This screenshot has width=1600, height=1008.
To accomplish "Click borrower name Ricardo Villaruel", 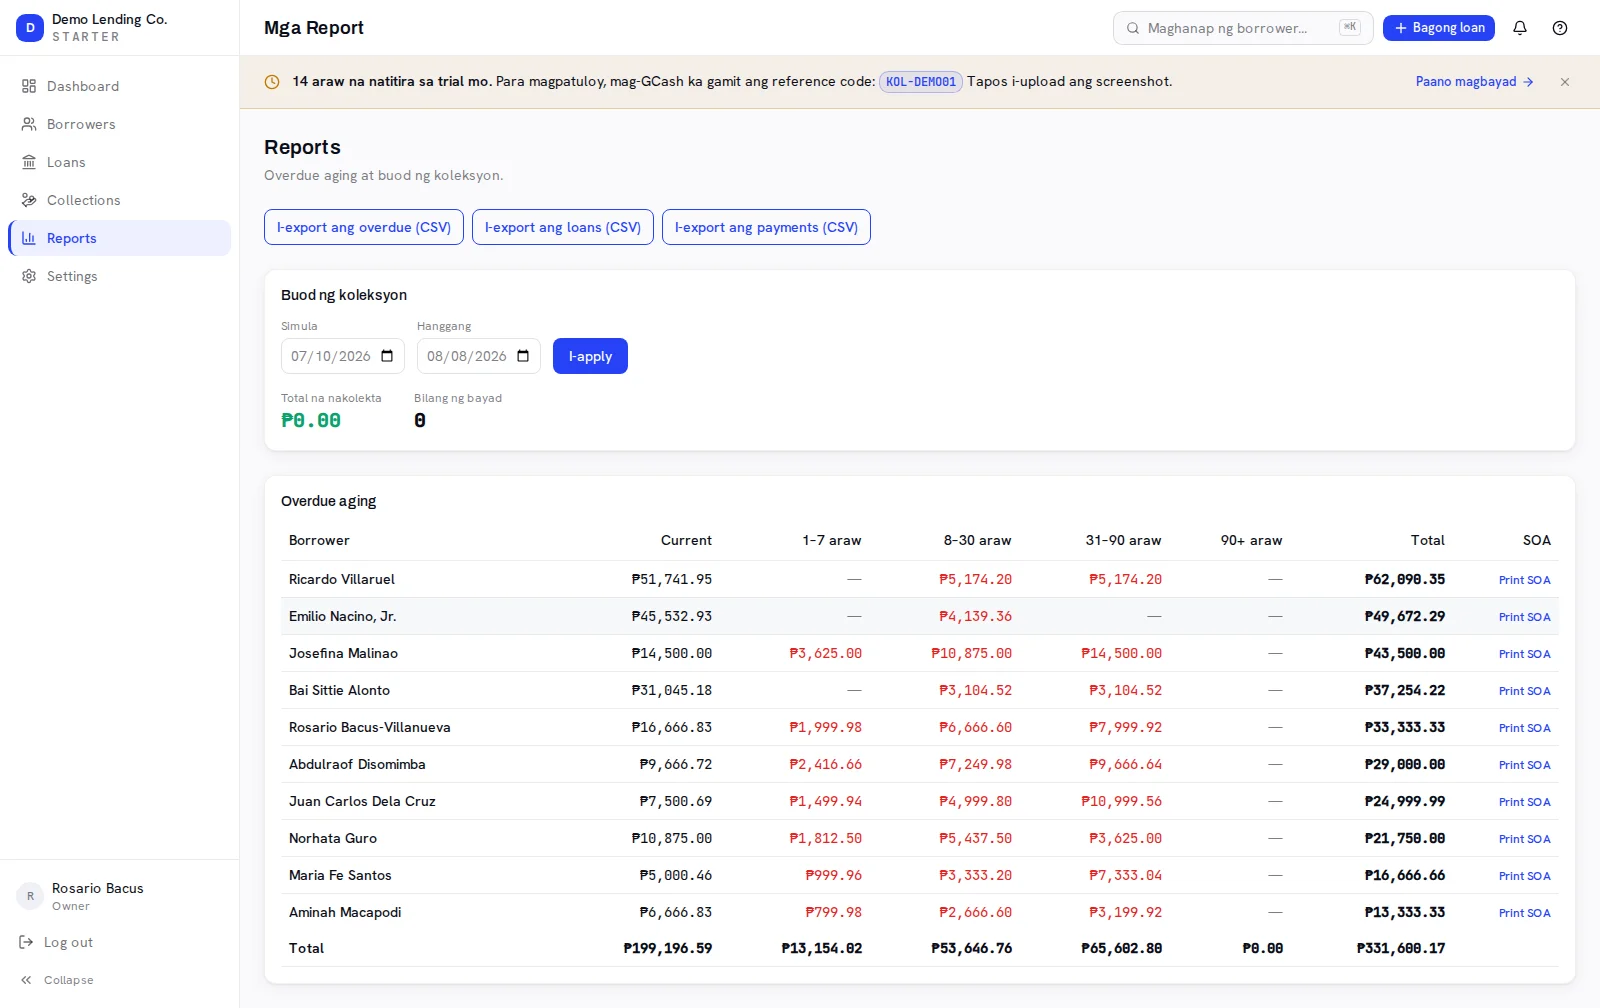I will [342, 579].
